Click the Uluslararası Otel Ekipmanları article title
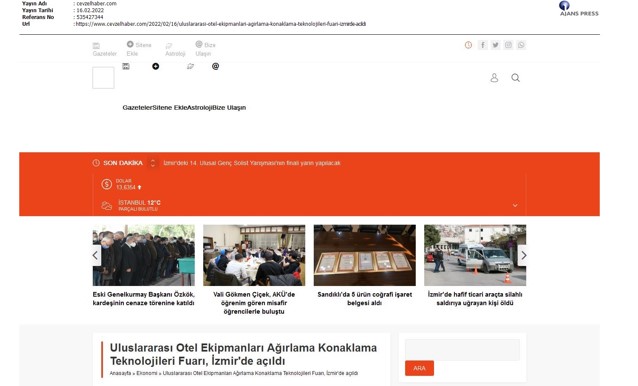Screen dimensions: 638x386 coord(243,354)
